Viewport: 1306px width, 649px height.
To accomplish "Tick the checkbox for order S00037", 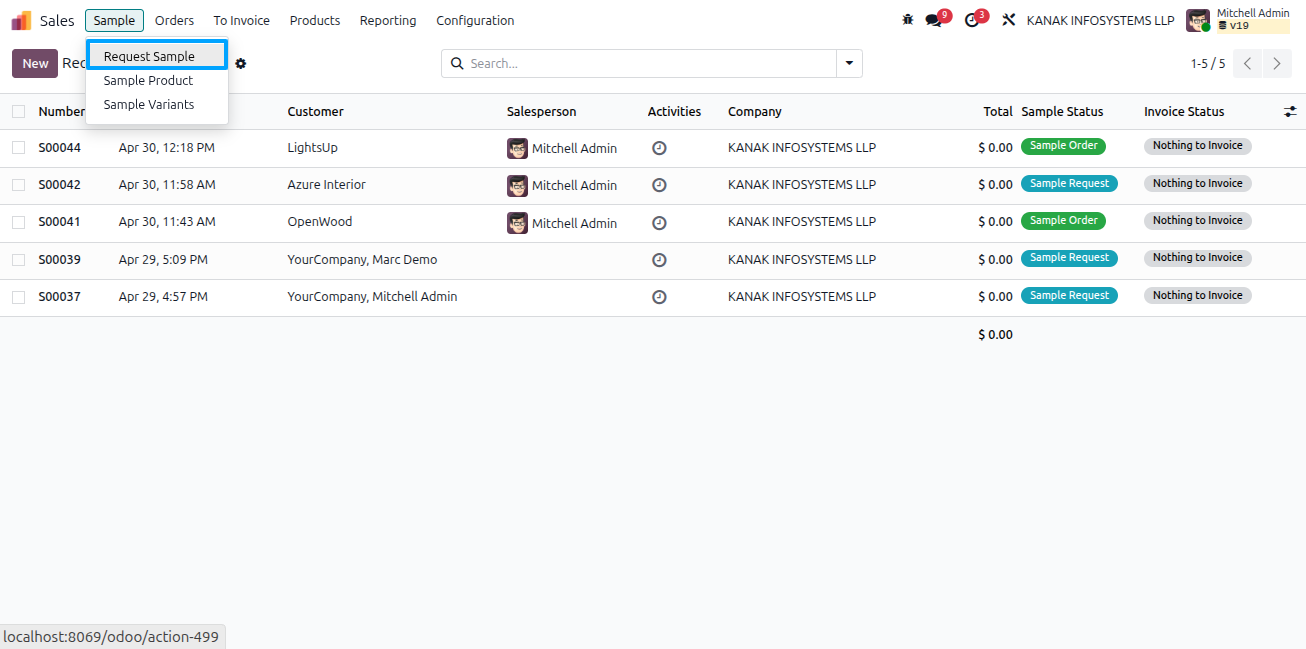I will click(x=18, y=297).
